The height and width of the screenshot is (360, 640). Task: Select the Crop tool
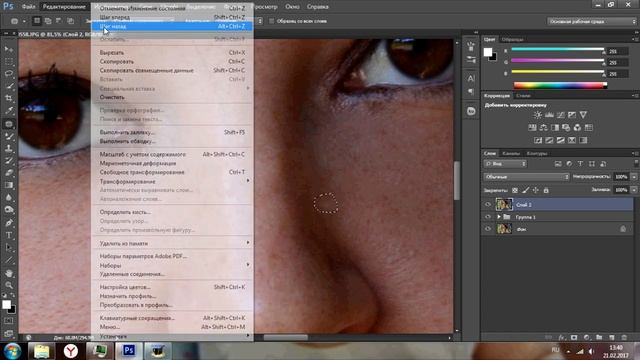9,98
